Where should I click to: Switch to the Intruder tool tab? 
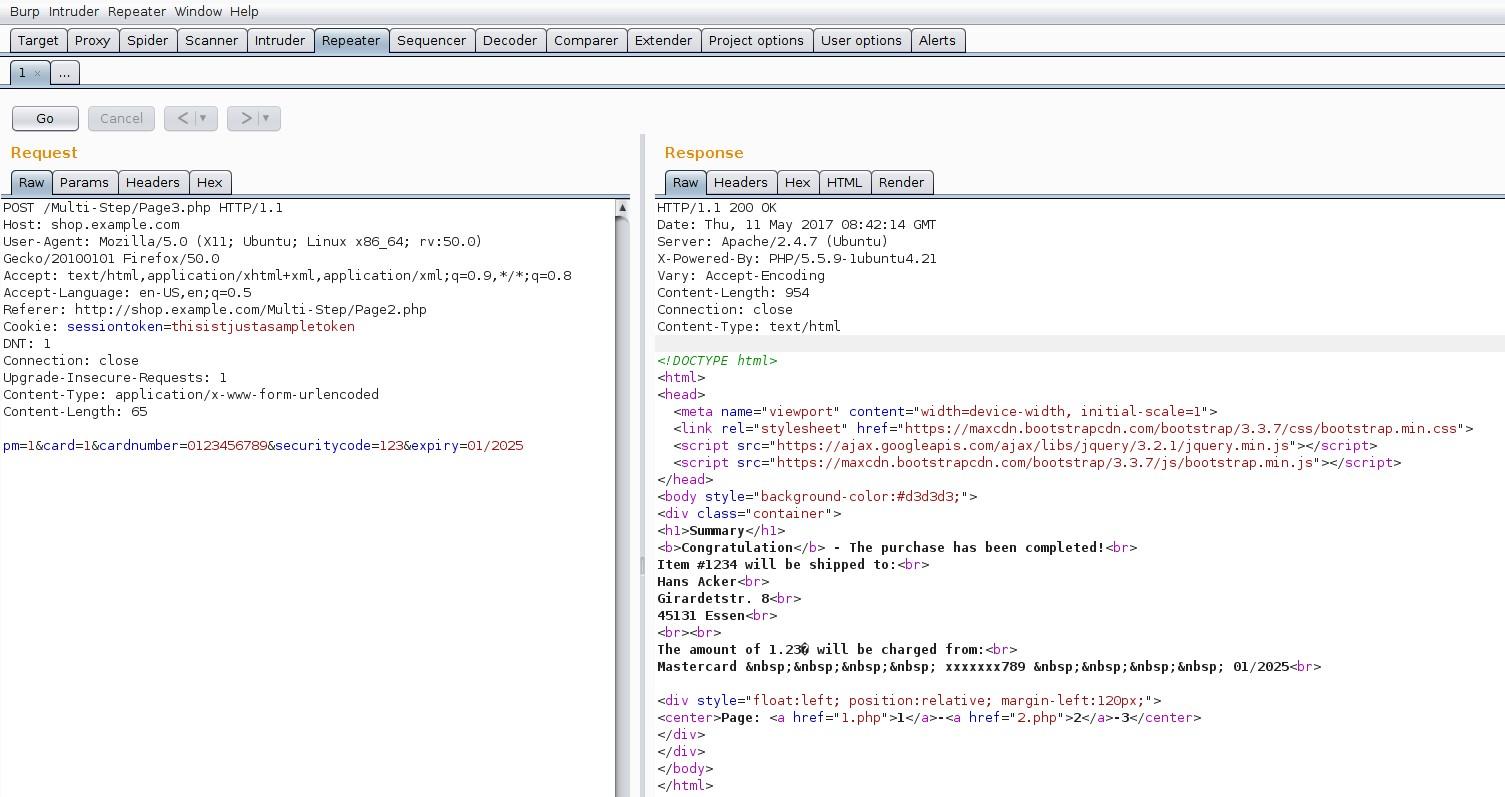point(280,41)
